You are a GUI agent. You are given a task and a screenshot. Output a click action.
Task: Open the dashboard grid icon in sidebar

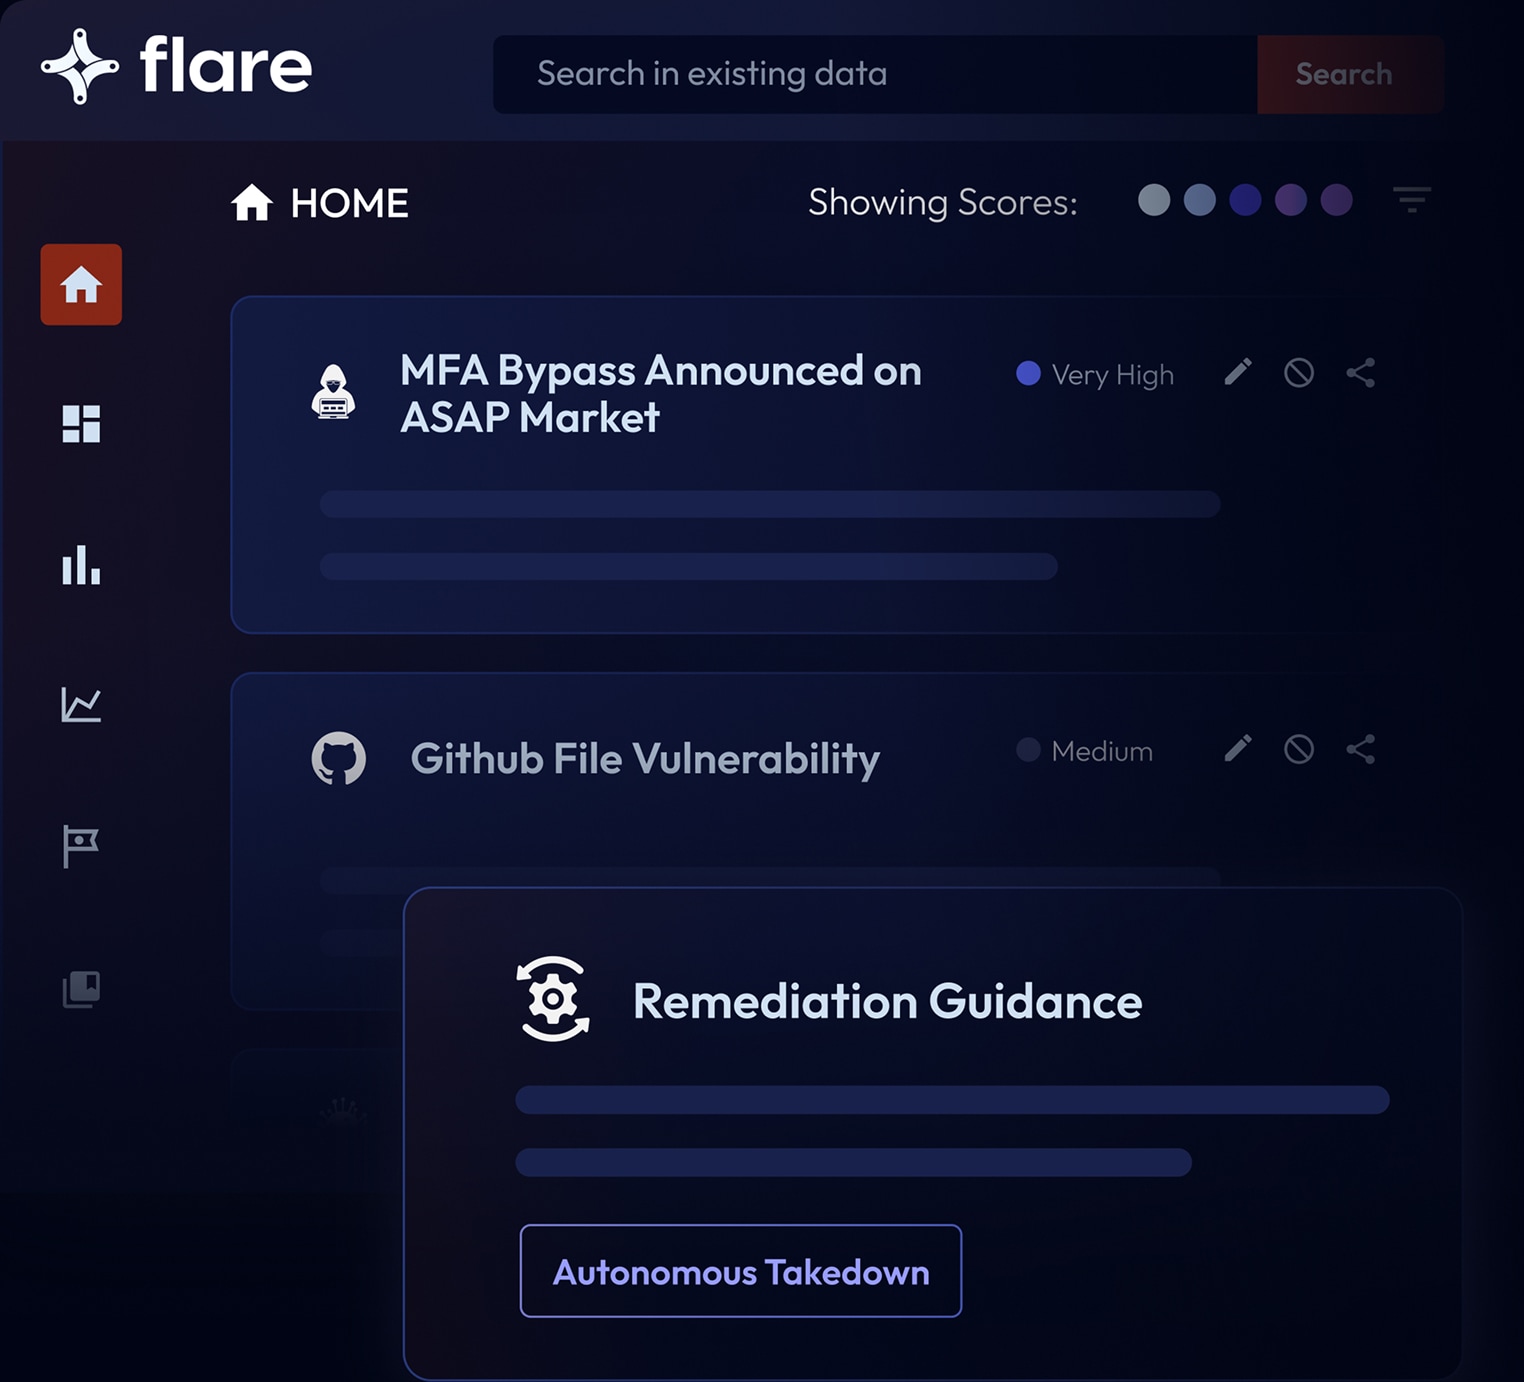coord(81,424)
